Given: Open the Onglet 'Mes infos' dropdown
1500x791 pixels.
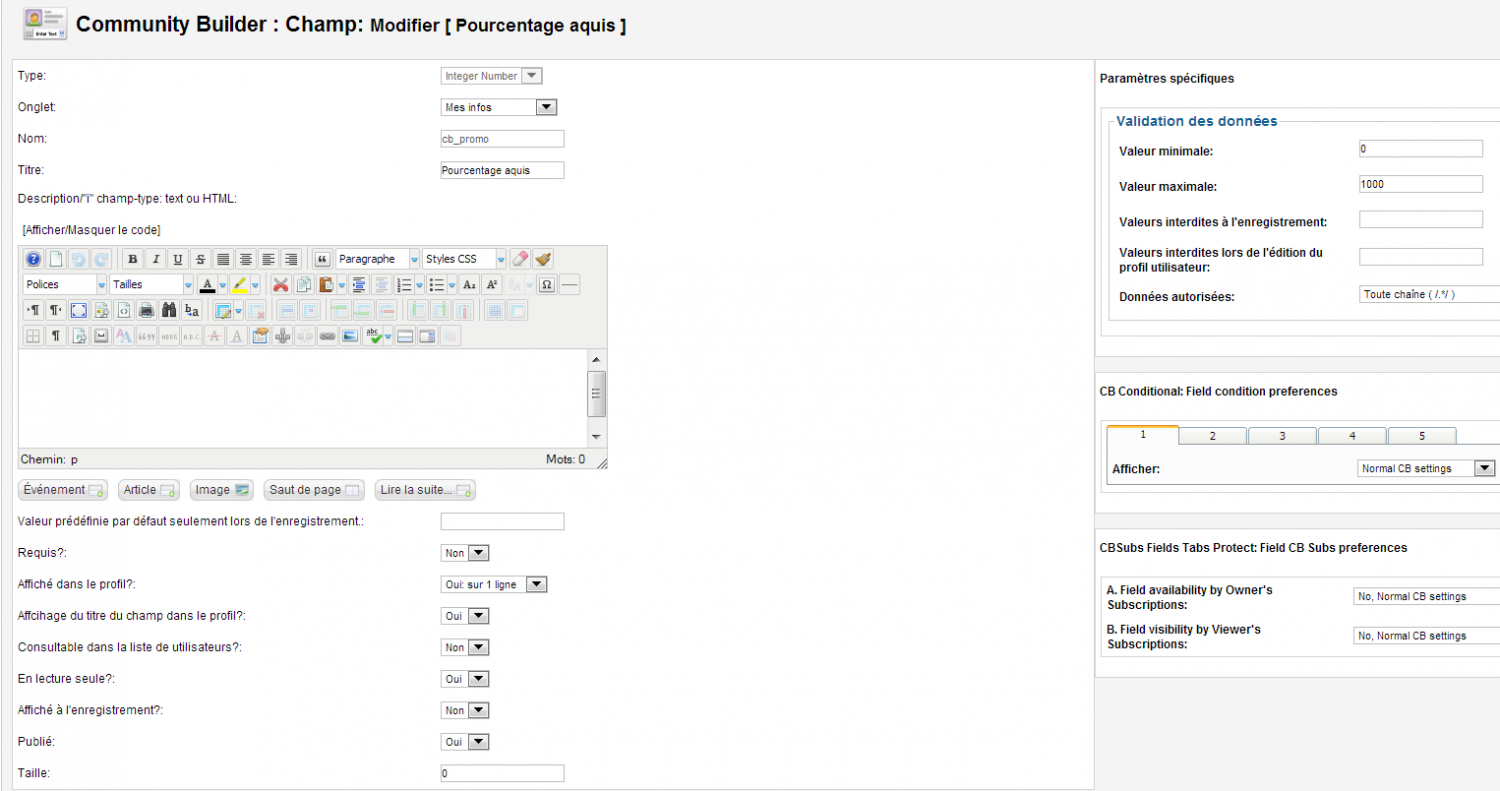Looking at the screenshot, I should coord(498,107).
